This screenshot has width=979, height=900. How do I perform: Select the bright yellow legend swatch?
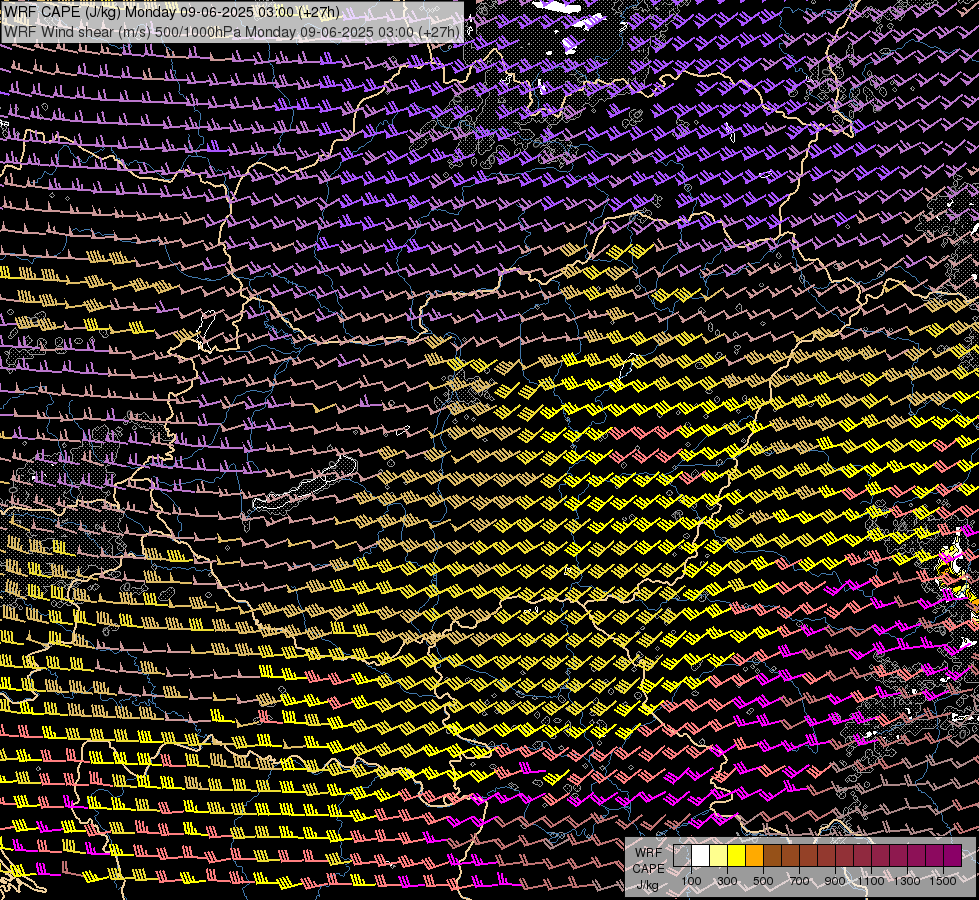[x=736, y=856]
